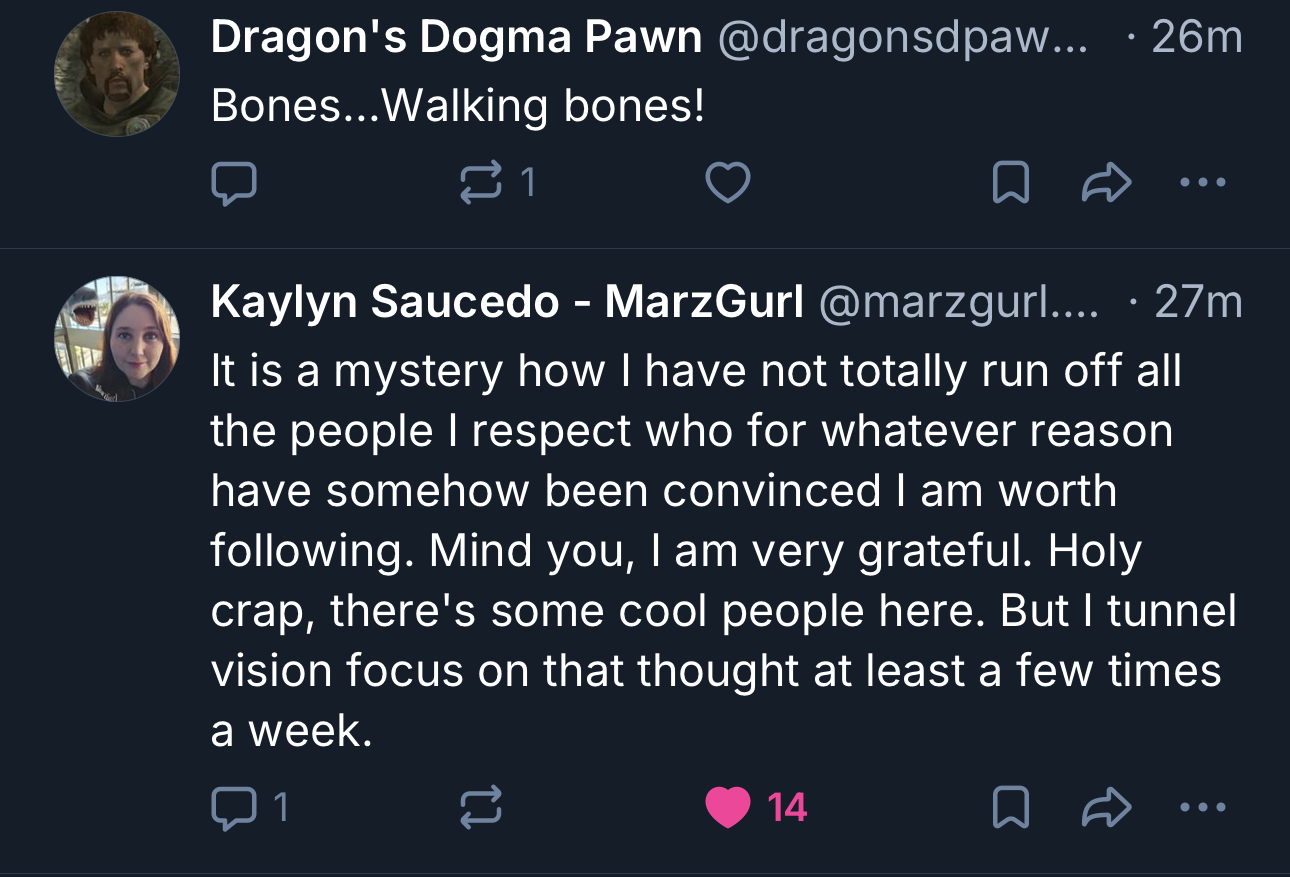Repost Kaylyn Saucedo's mystery post

480,807
